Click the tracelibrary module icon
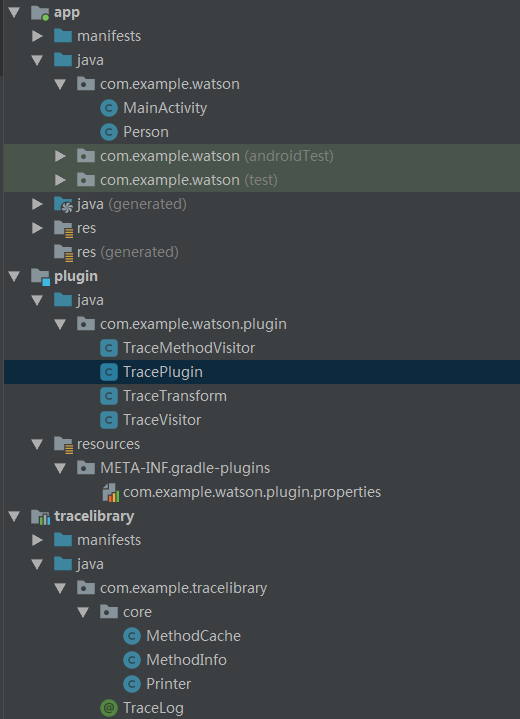The height and width of the screenshot is (719, 520). pos(40,517)
